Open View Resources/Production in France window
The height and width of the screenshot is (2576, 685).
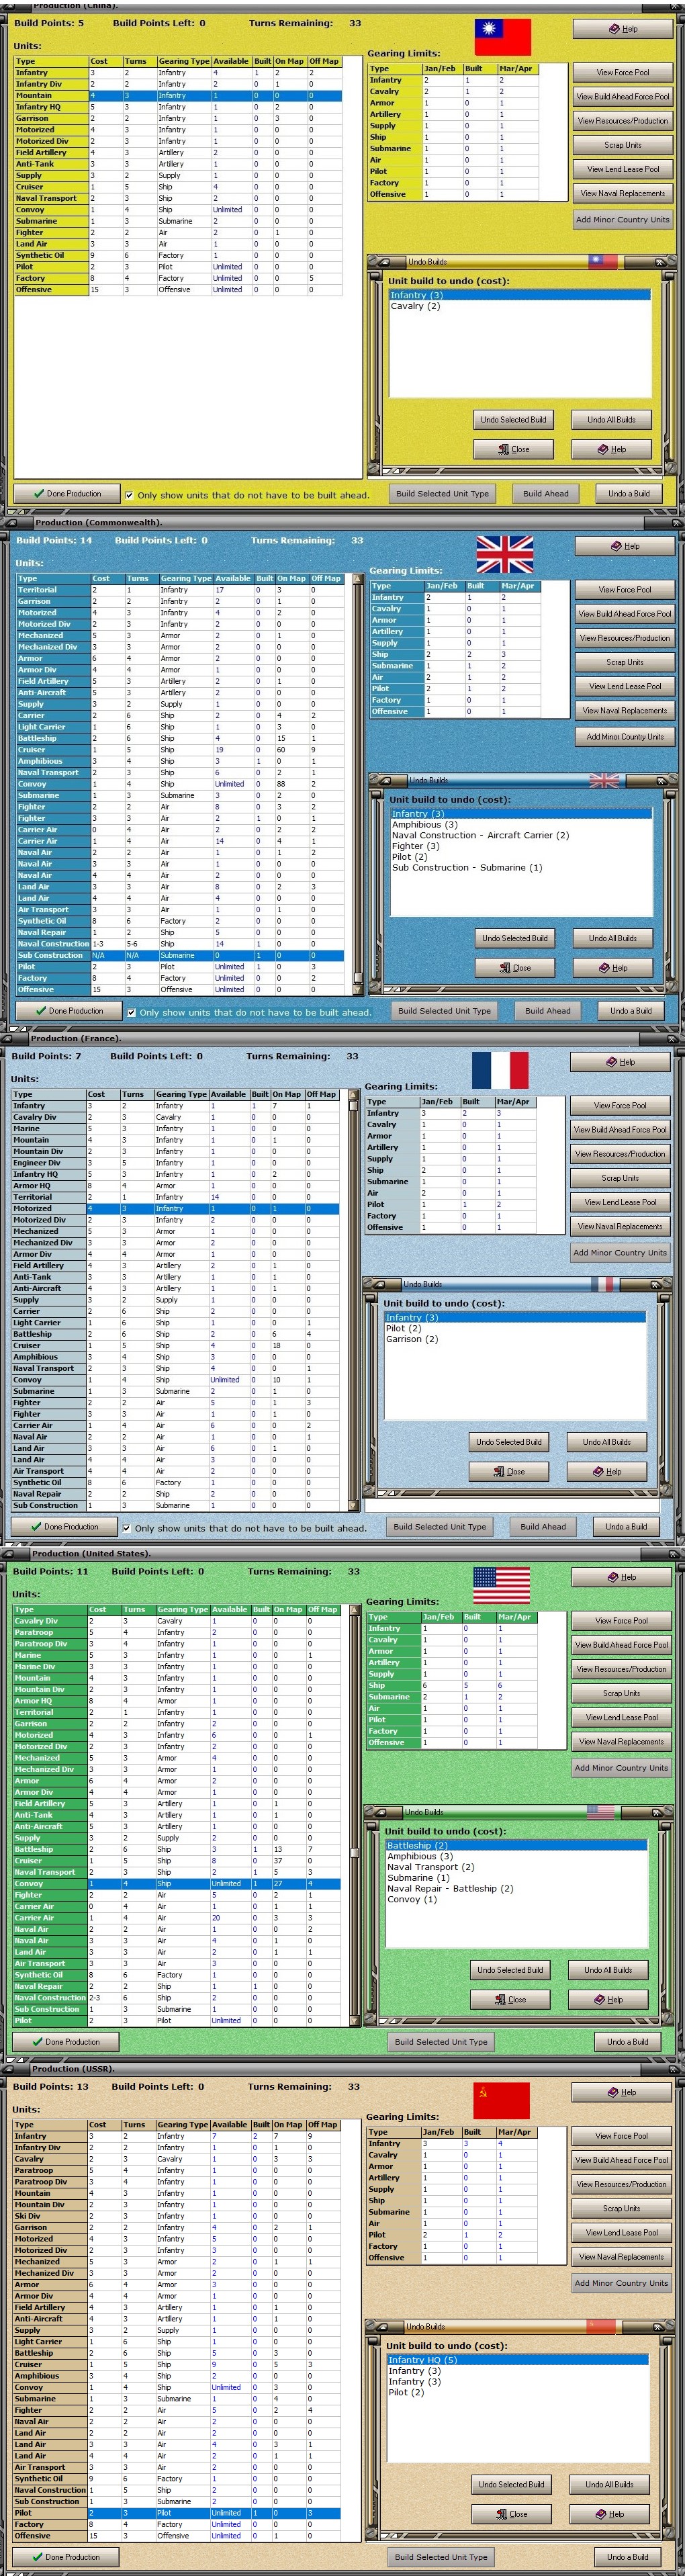pyautogui.click(x=620, y=1154)
